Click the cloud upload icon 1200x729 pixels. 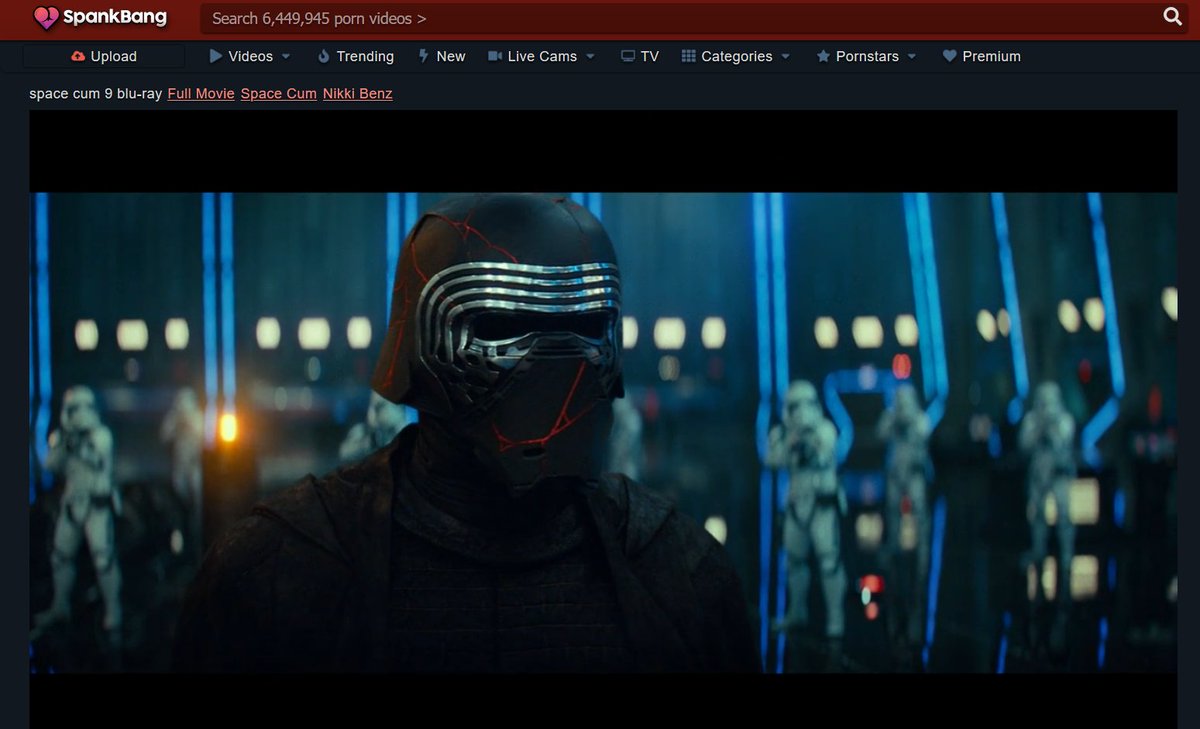click(78, 56)
